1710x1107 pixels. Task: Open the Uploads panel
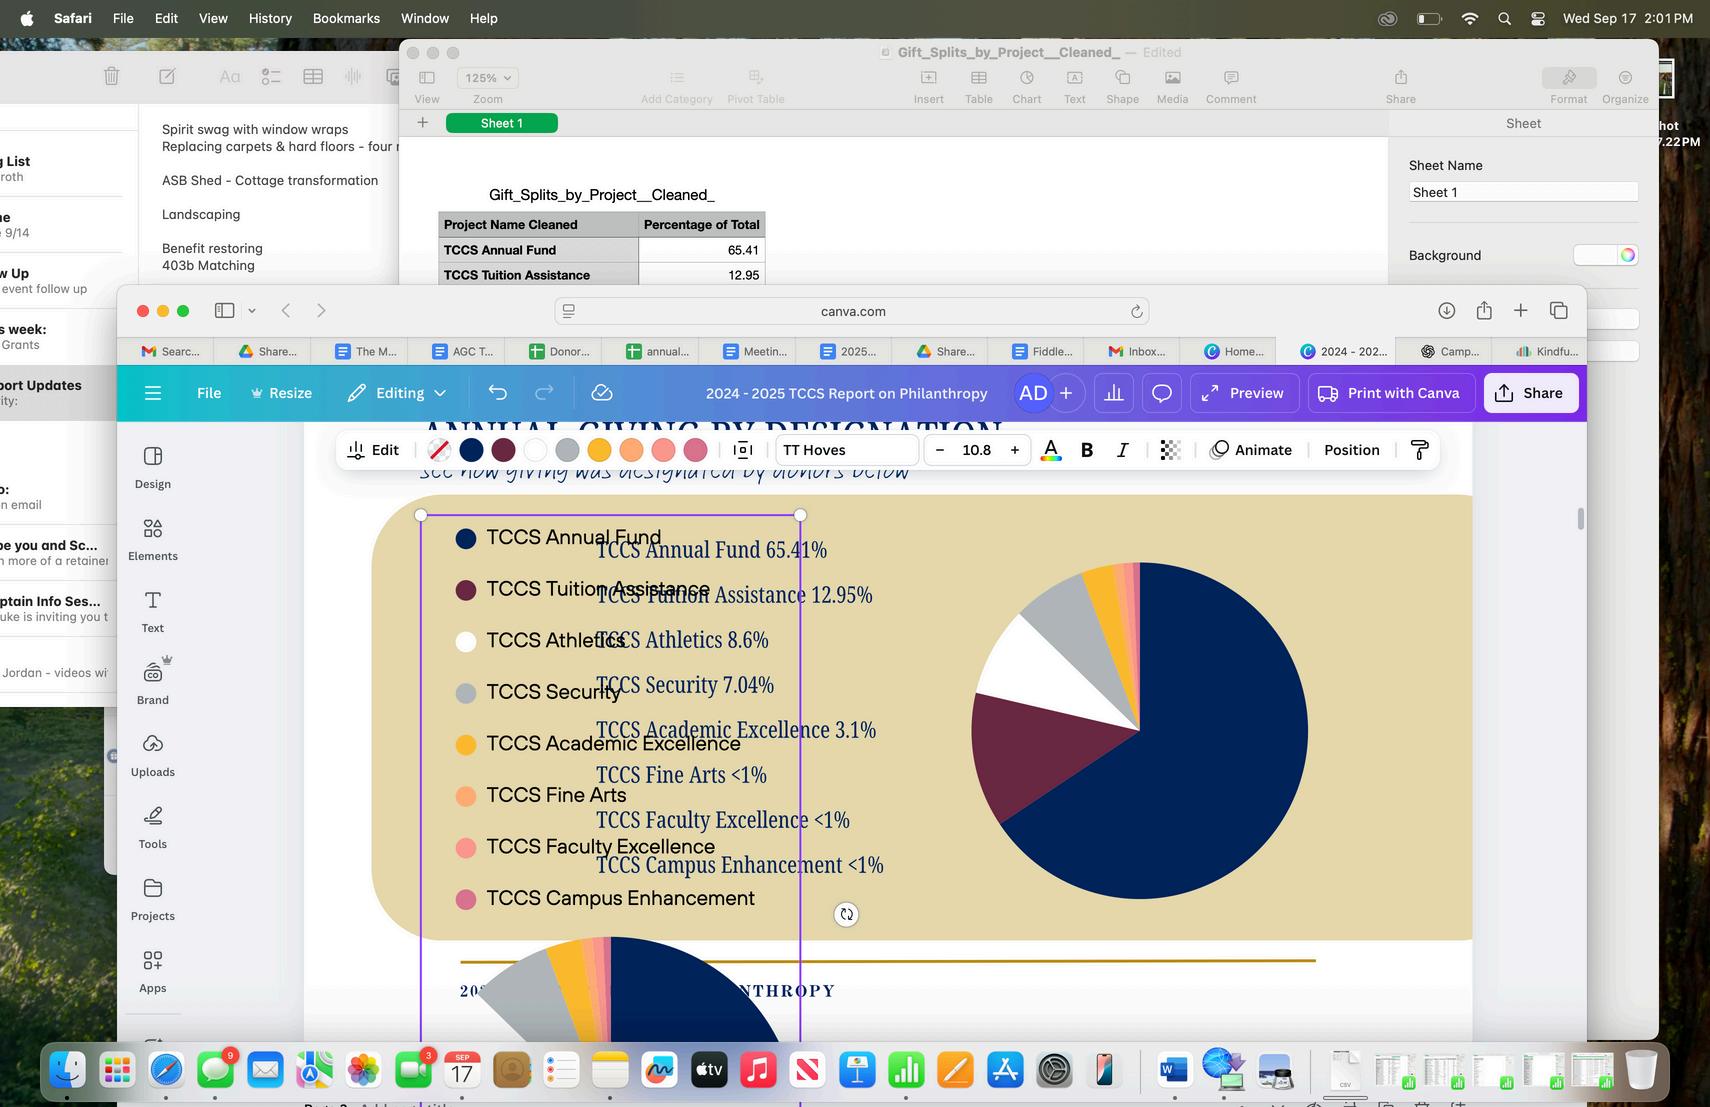(153, 755)
